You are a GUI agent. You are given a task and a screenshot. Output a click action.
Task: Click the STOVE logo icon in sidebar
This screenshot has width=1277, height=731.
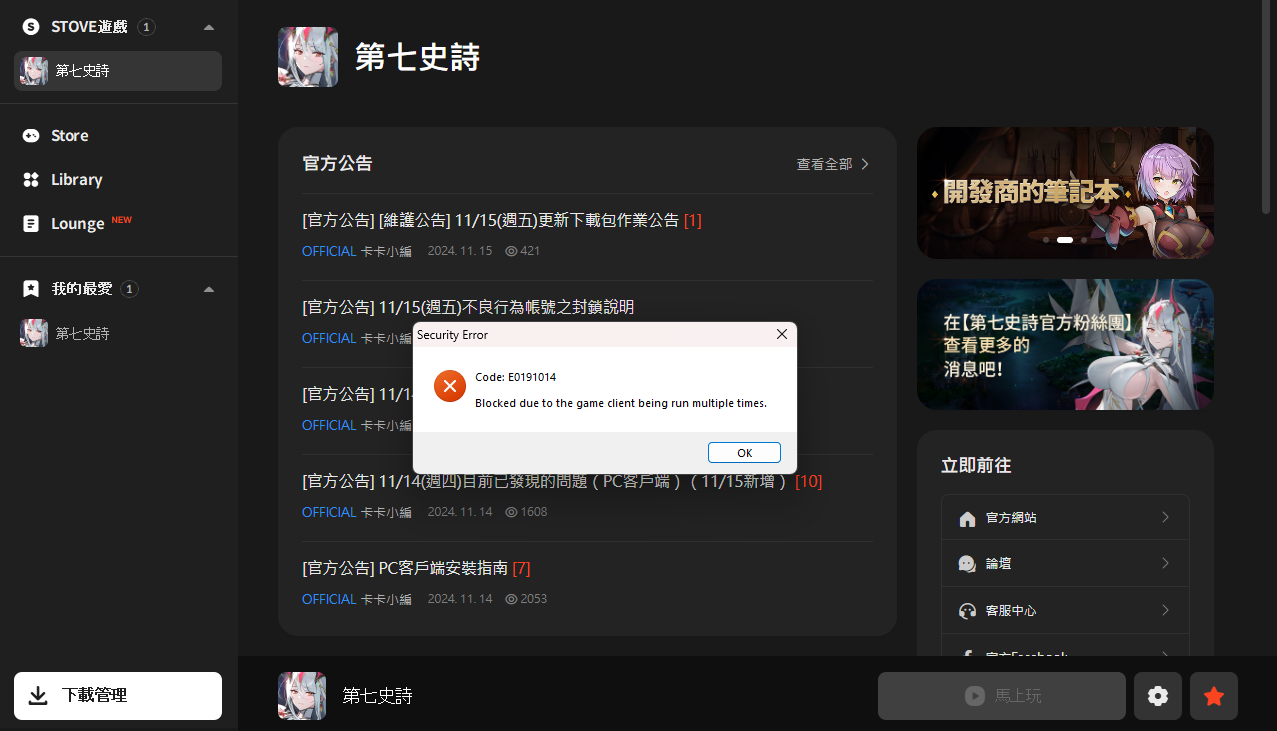31,27
